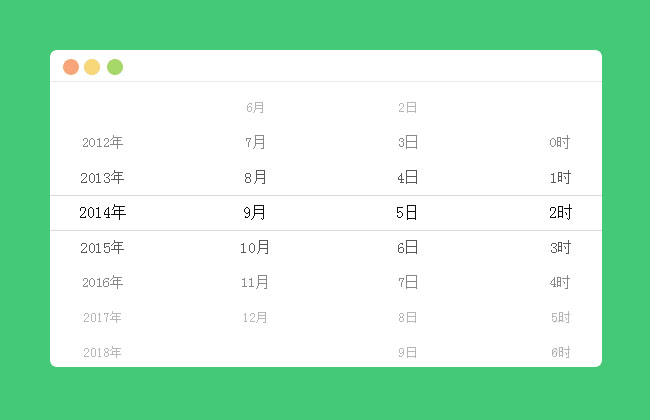The image size is (650, 420).
Task: Click the currently selected 9月 item
Action: [255, 213]
